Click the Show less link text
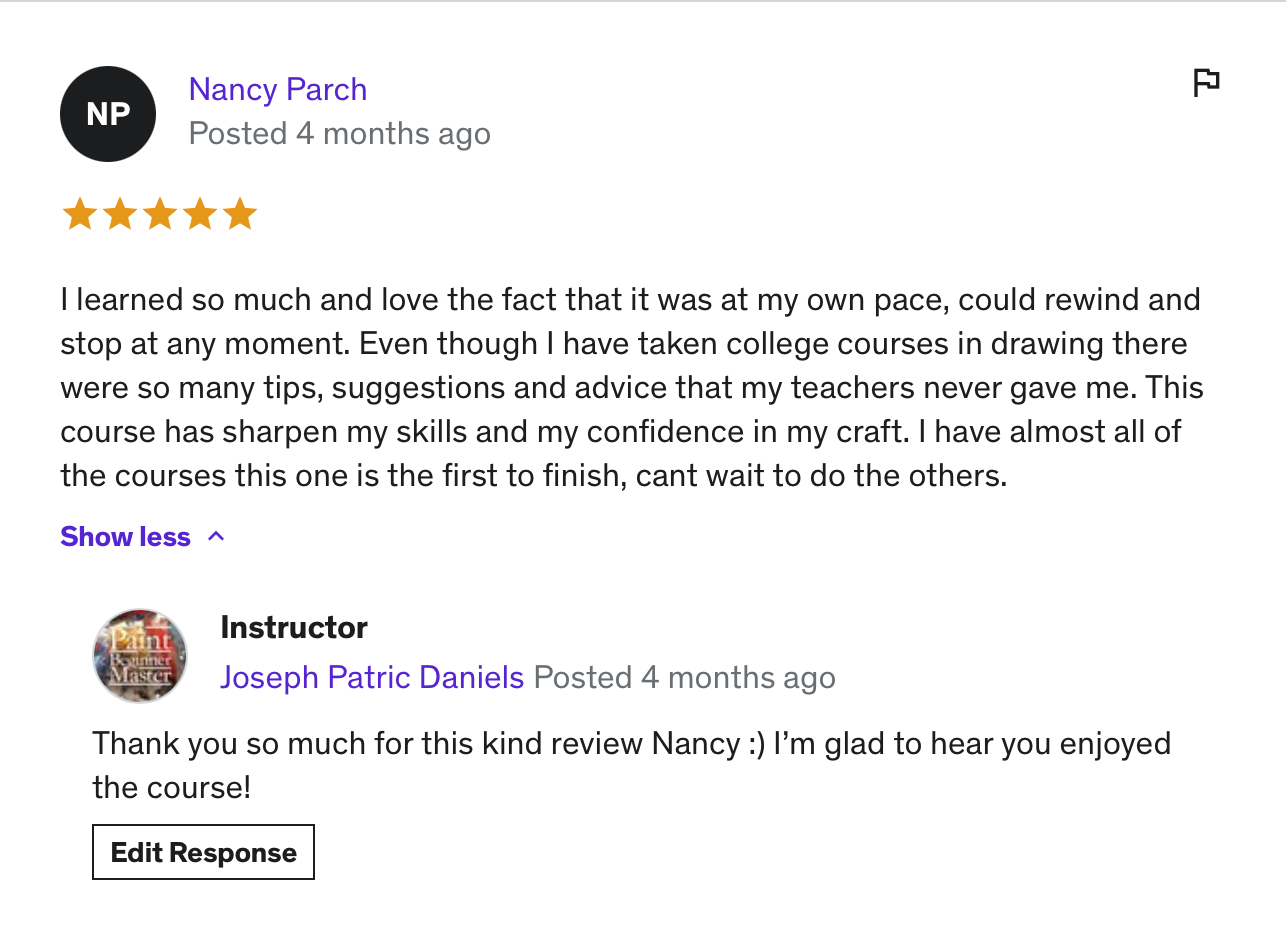The image size is (1286, 942). tap(125, 537)
